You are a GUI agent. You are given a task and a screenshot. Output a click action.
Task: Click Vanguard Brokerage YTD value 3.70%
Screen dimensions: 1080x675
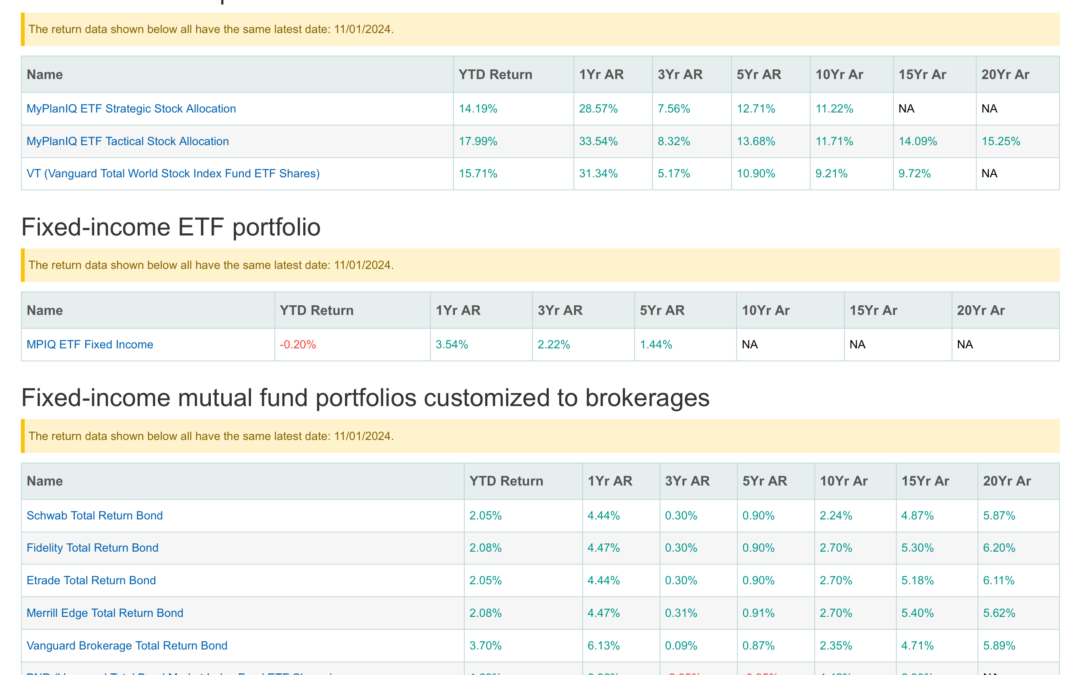[486, 645]
